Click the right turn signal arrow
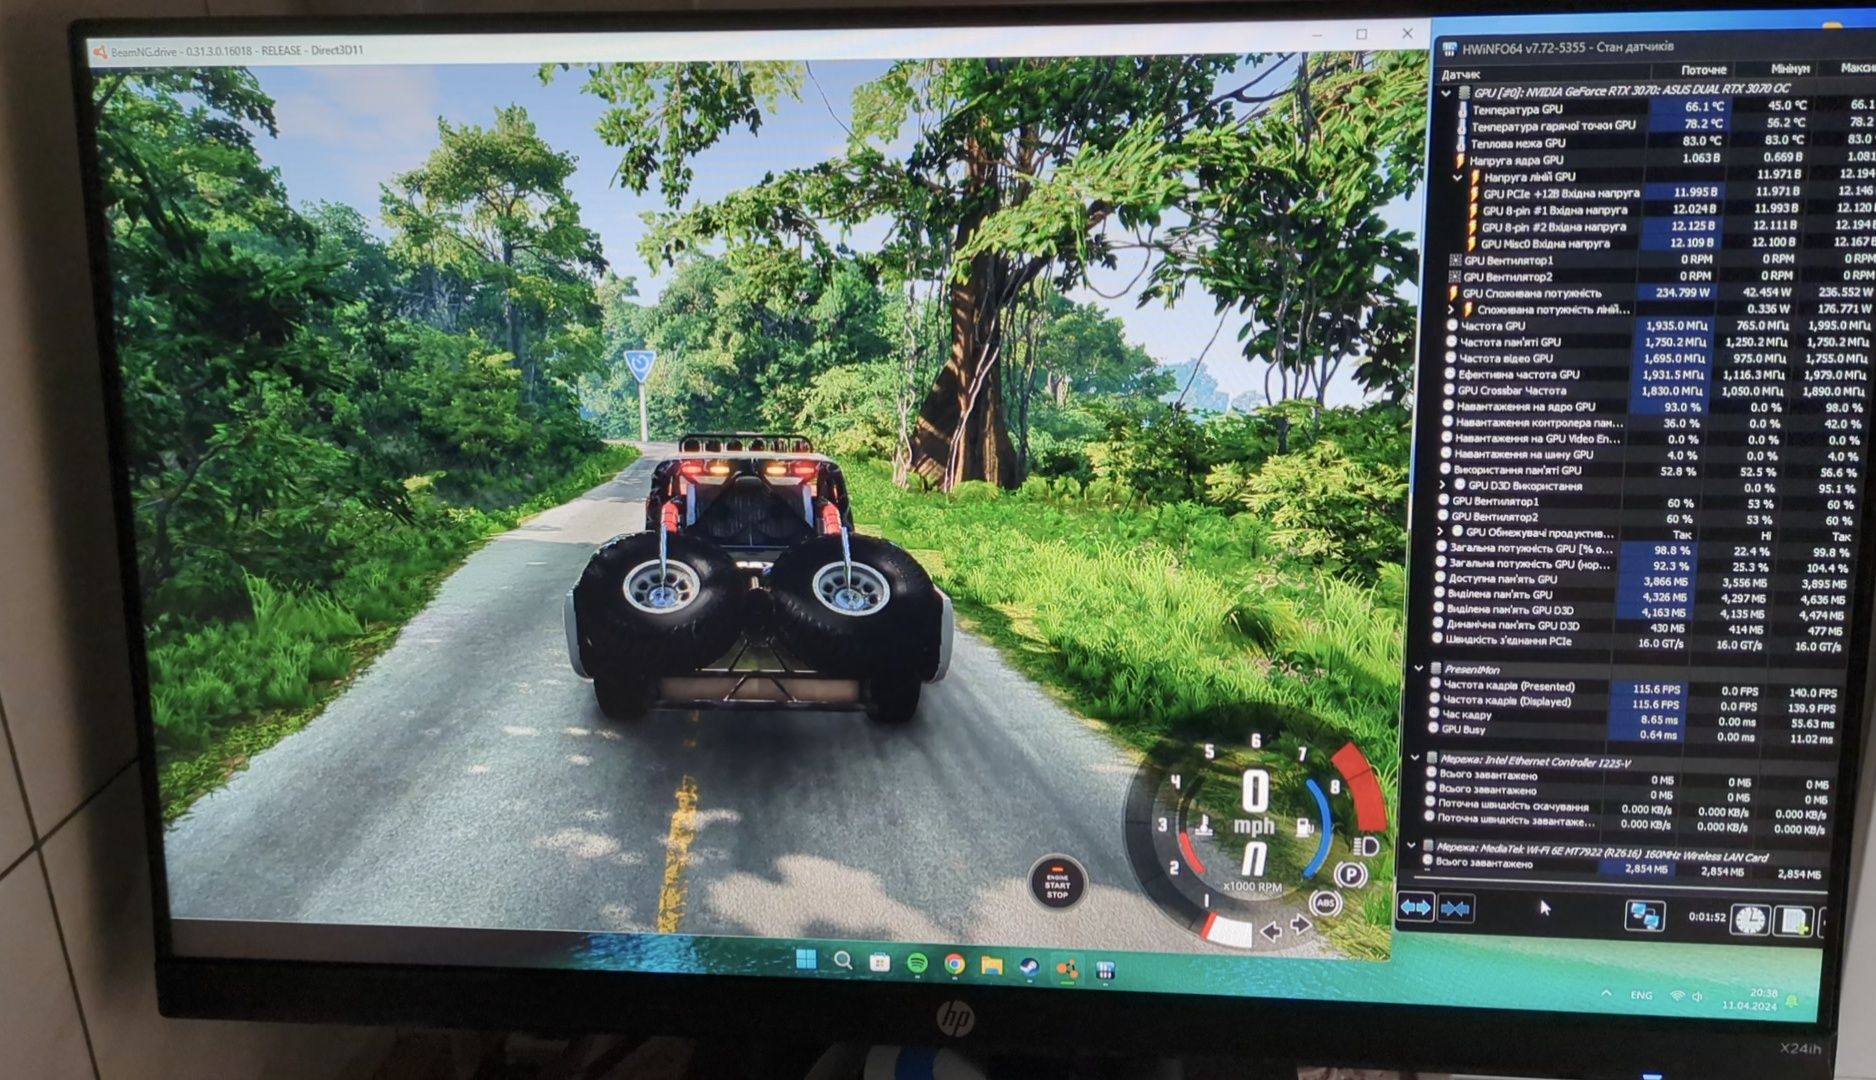The height and width of the screenshot is (1080, 1876). click(x=1301, y=925)
